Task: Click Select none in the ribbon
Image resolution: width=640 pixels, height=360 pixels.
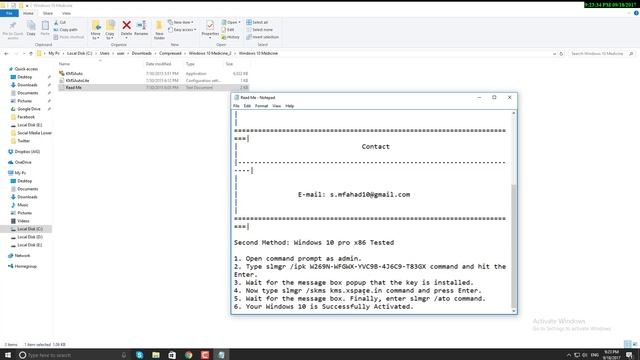Action: click(259, 30)
